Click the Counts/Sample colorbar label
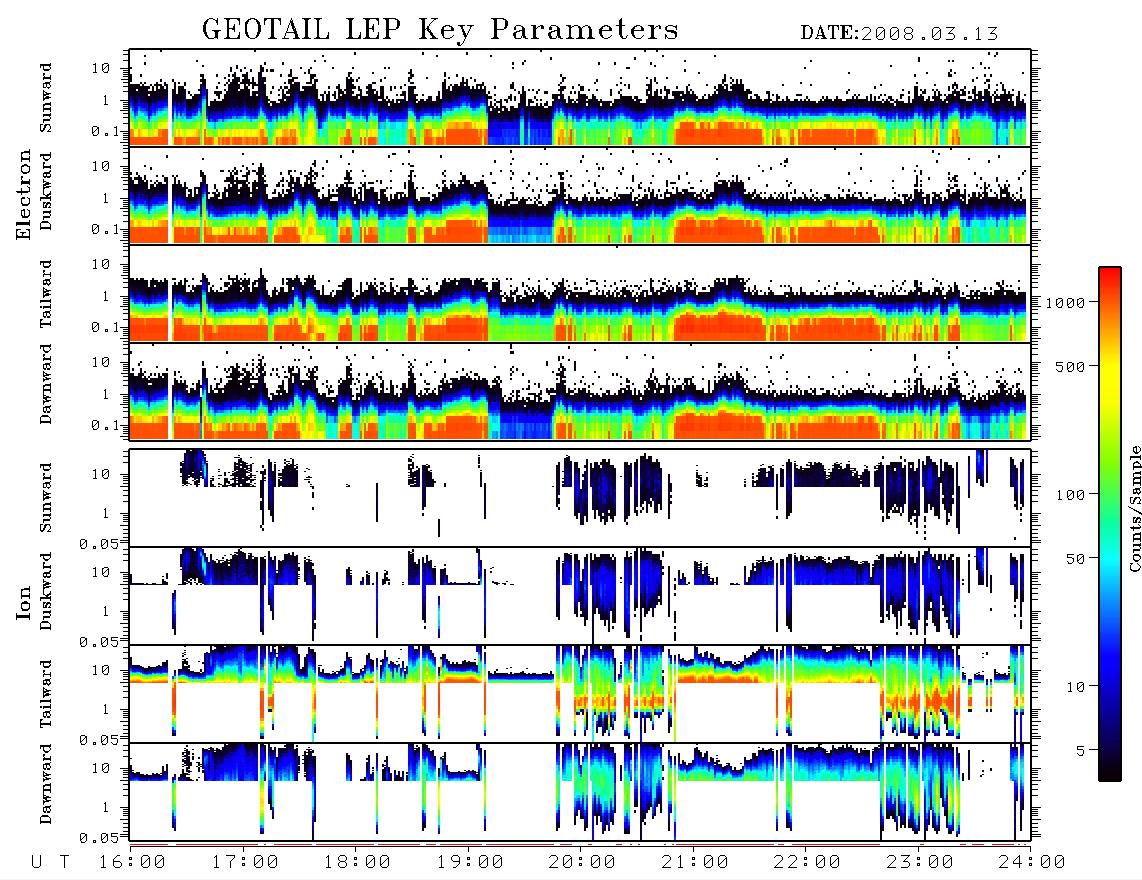Image resolution: width=1142 pixels, height=880 pixels. point(1134,508)
